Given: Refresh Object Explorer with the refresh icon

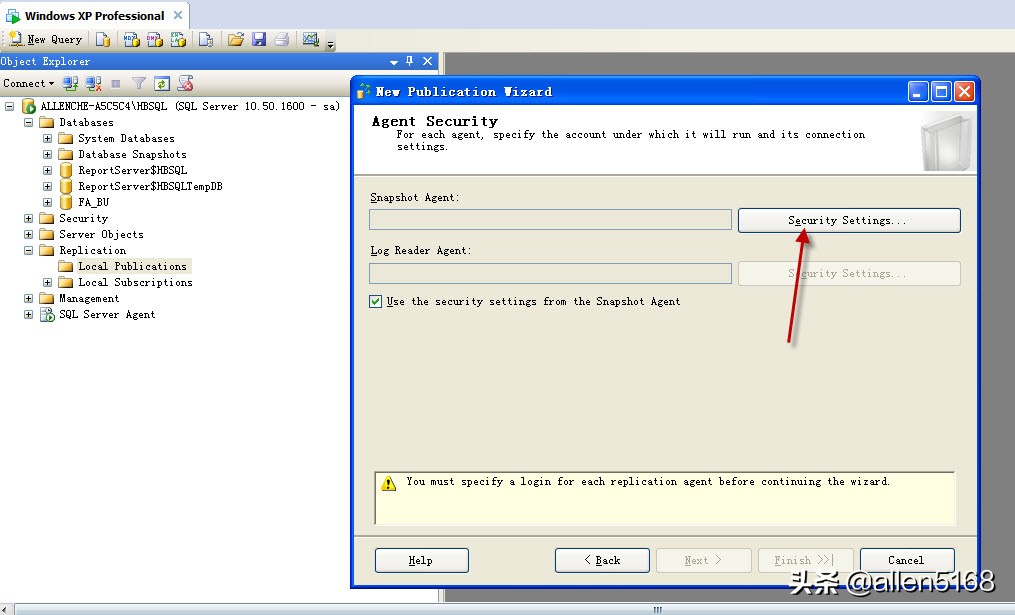Looking at the screenshot, I should point(161,84).
